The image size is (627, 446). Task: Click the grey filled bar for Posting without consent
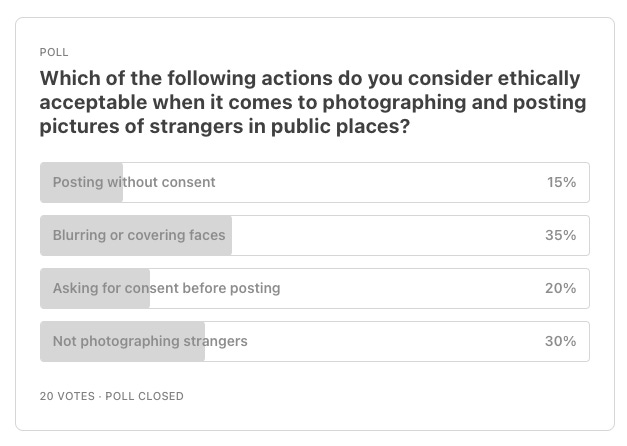click(82, 182)
